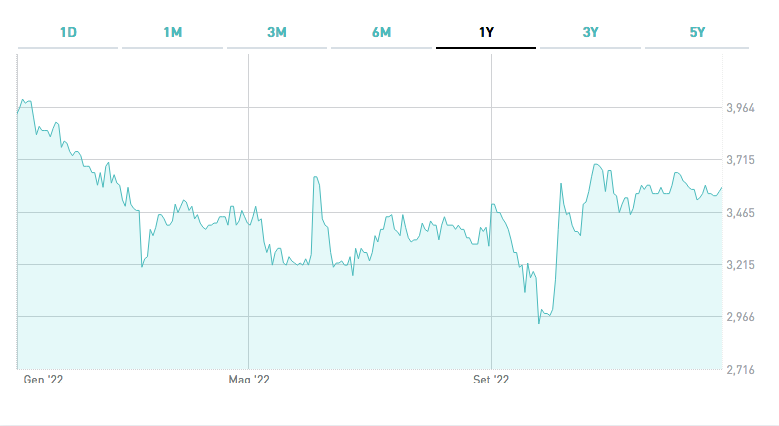This screenshot has height=426, width=779.
Task: Click the 3,715 price axis label
Action: [742, 160]
